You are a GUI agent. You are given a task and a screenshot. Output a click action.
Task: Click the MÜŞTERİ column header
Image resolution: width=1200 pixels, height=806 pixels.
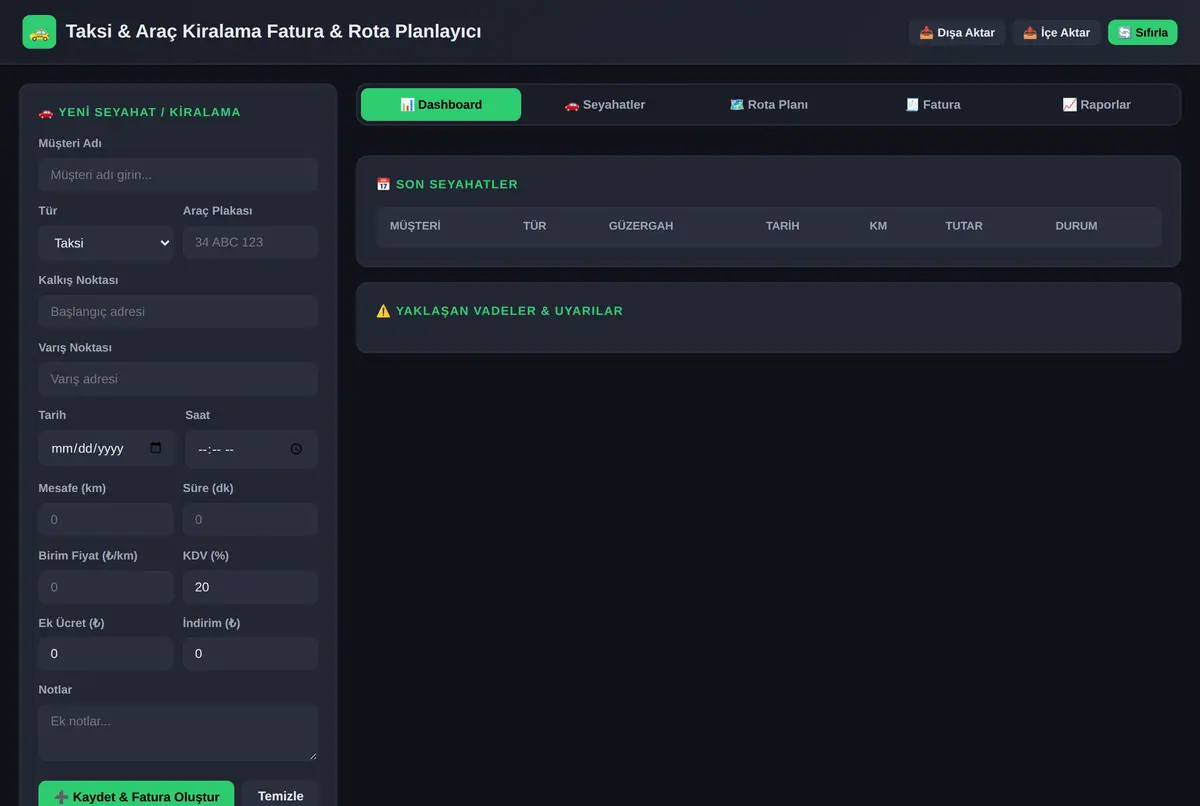coord(415,226)
